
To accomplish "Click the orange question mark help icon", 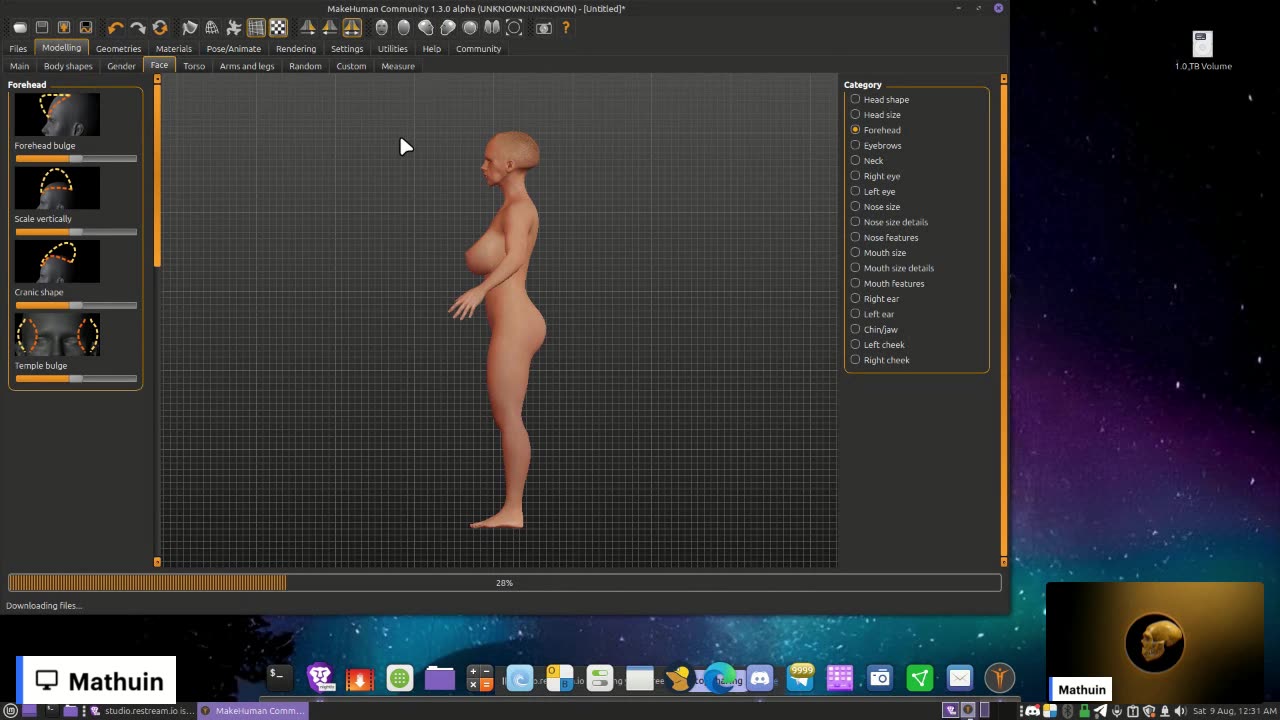I will (566, 28).
